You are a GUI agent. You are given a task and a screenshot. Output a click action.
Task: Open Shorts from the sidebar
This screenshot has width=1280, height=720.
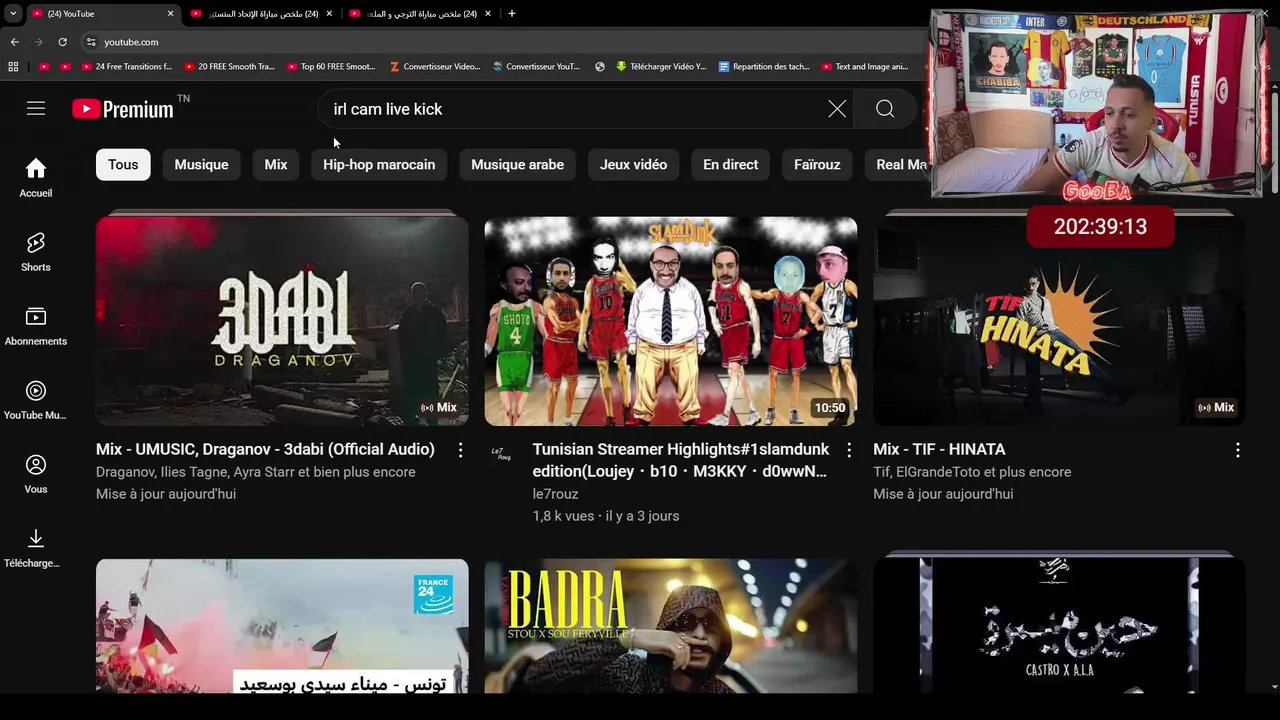coord(36,252)
